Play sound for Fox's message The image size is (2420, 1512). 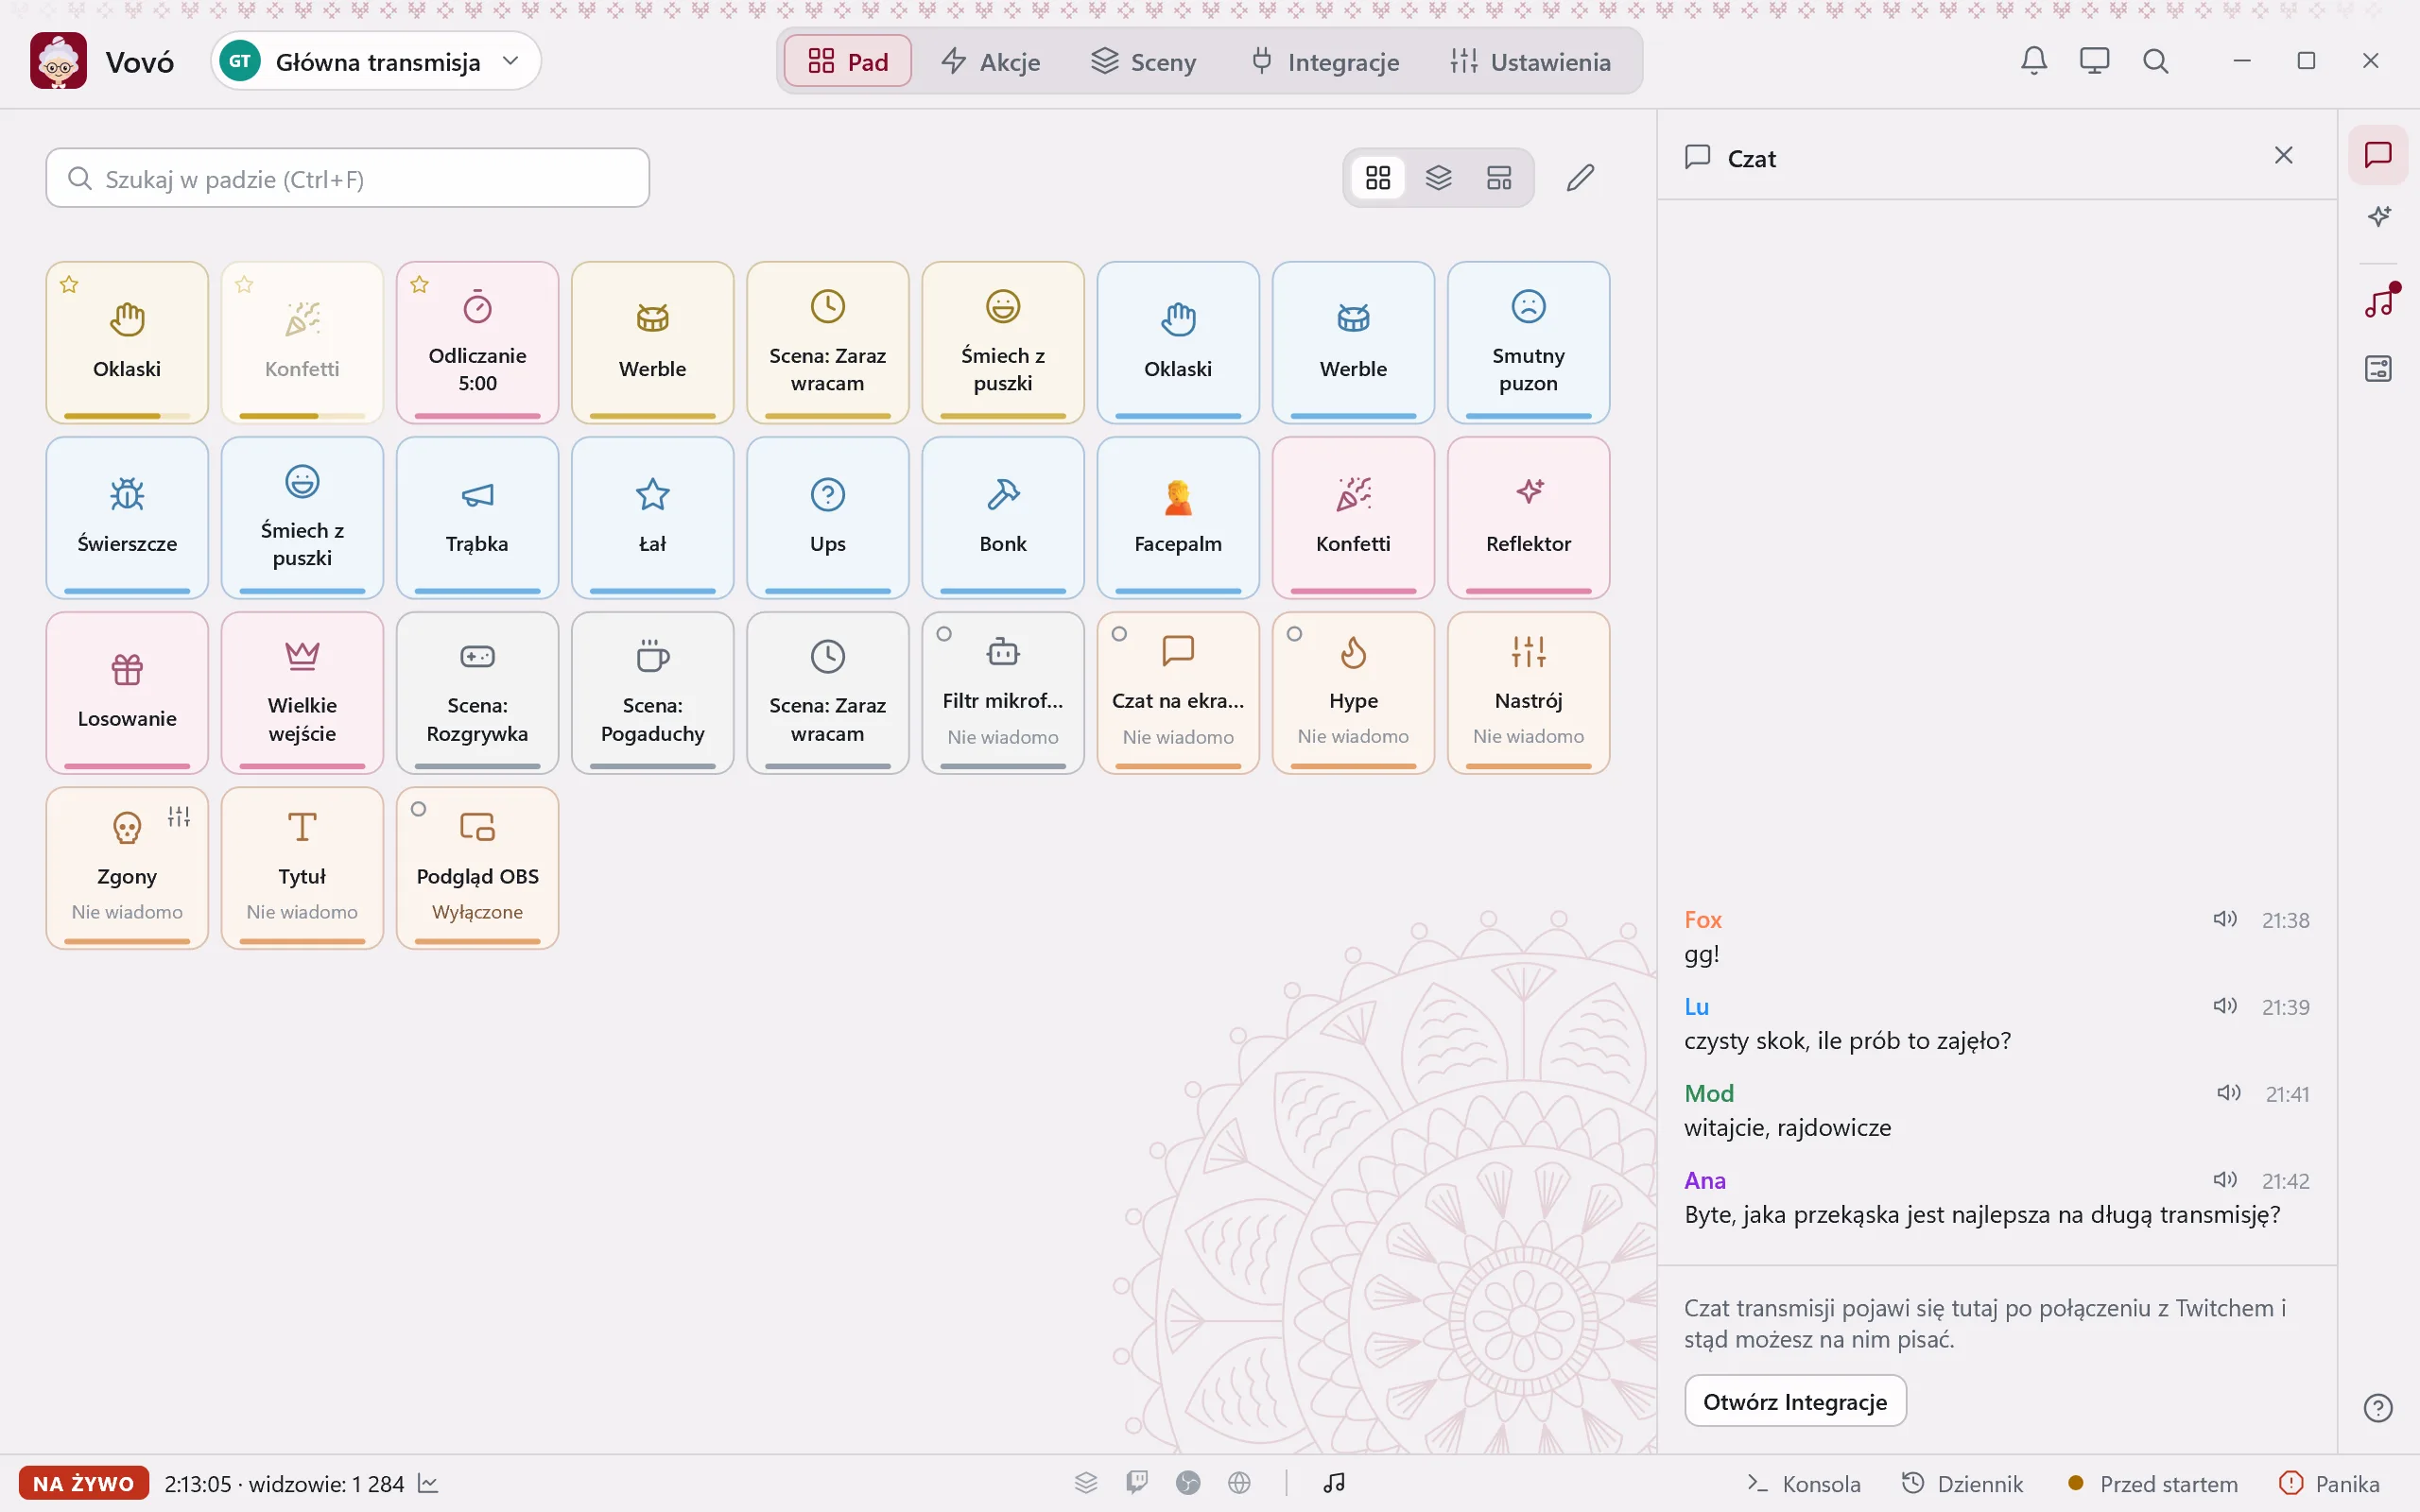2224,919
